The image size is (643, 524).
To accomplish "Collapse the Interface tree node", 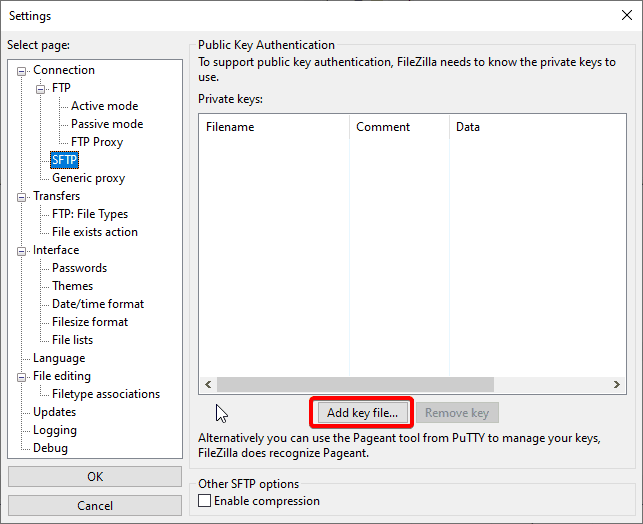I will click(23, 250).
